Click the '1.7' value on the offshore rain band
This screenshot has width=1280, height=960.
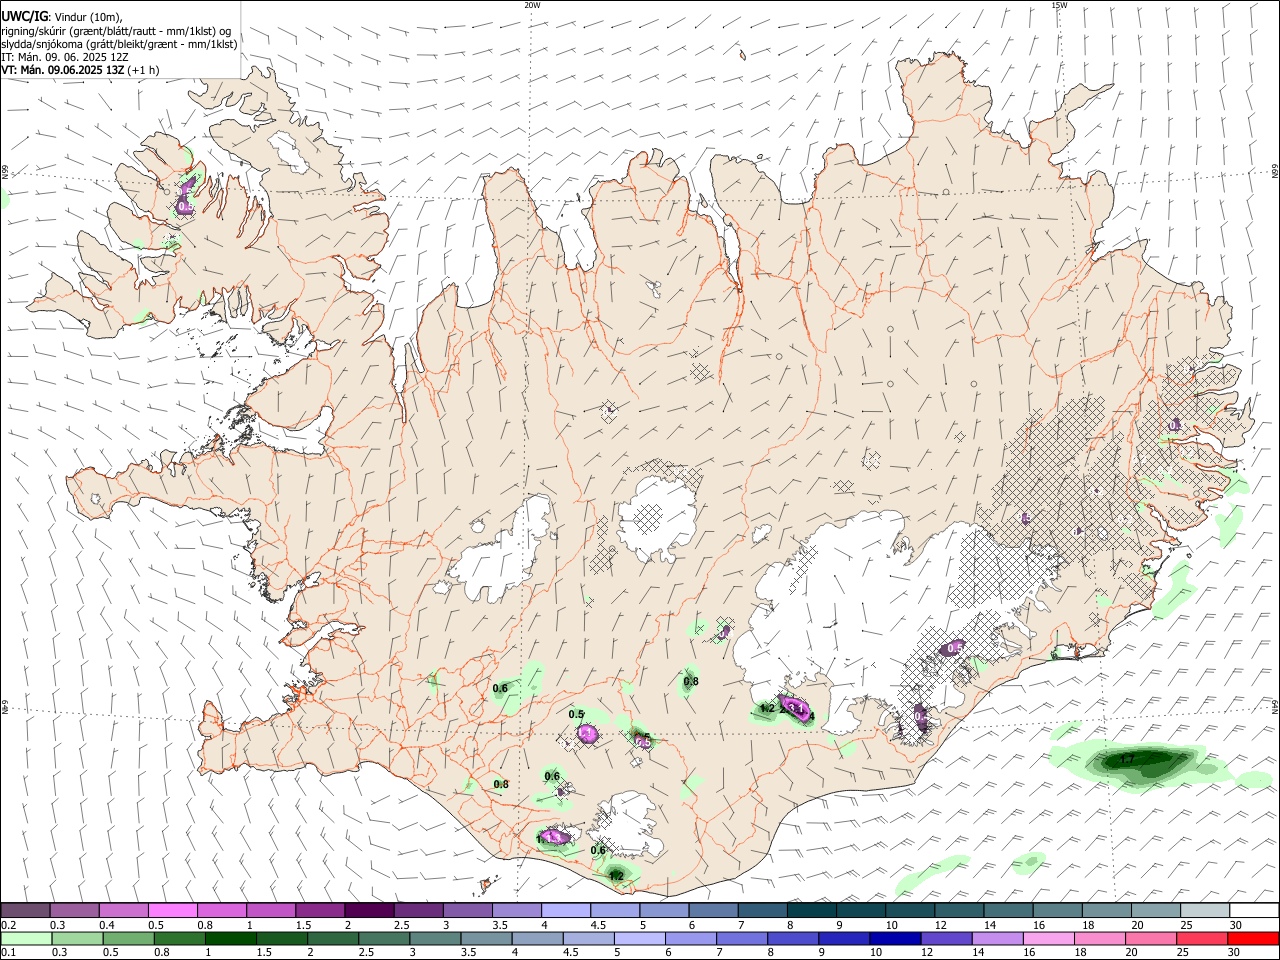pyautogui.click(x=1127, y=760)
